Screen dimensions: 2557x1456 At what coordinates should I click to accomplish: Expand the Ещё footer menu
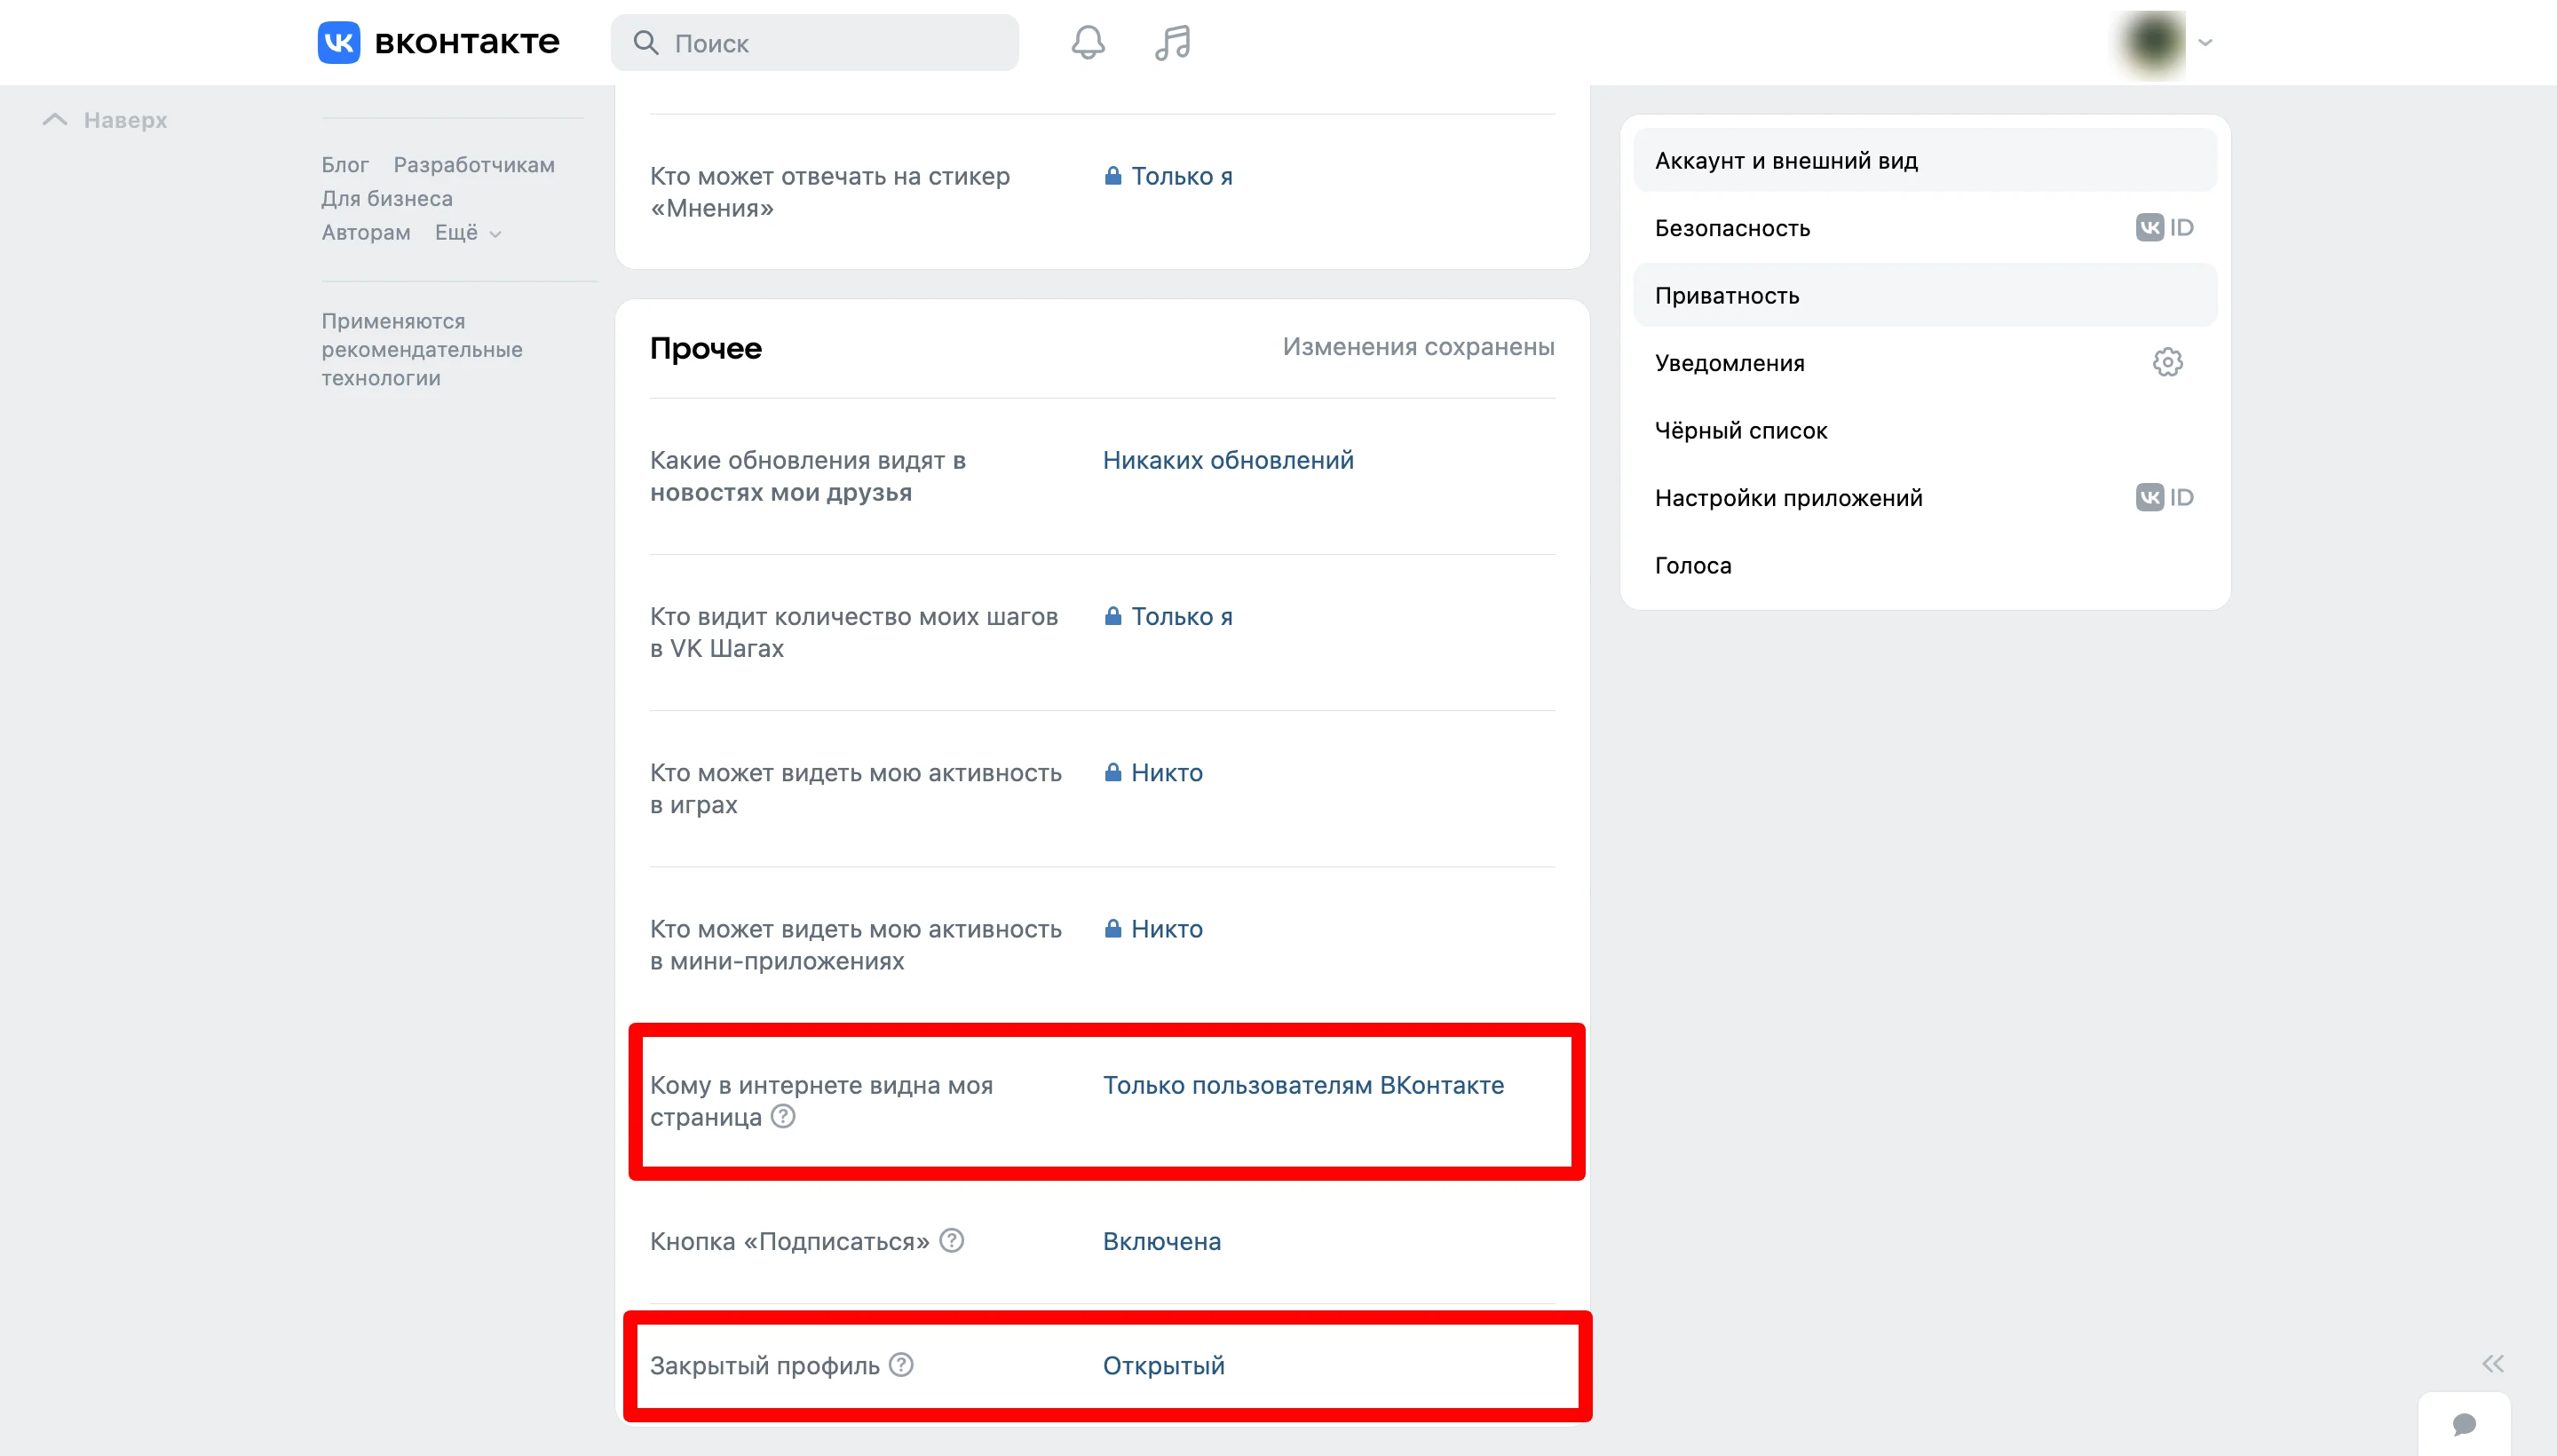[x=467, y=232]
